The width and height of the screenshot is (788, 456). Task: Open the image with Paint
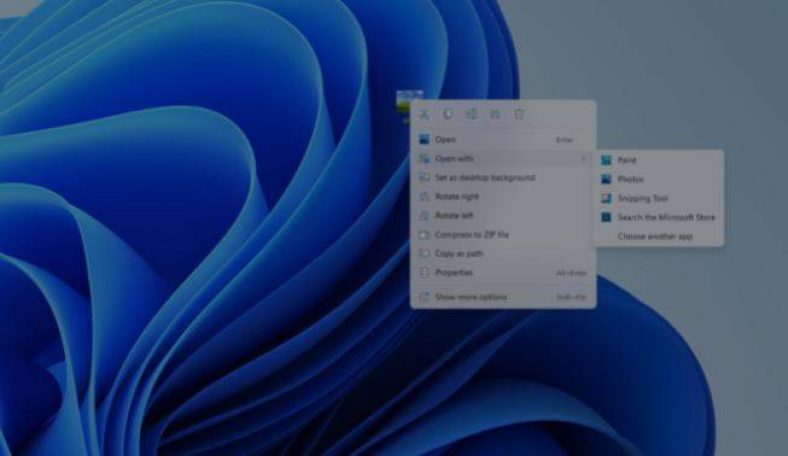[659, 160]
